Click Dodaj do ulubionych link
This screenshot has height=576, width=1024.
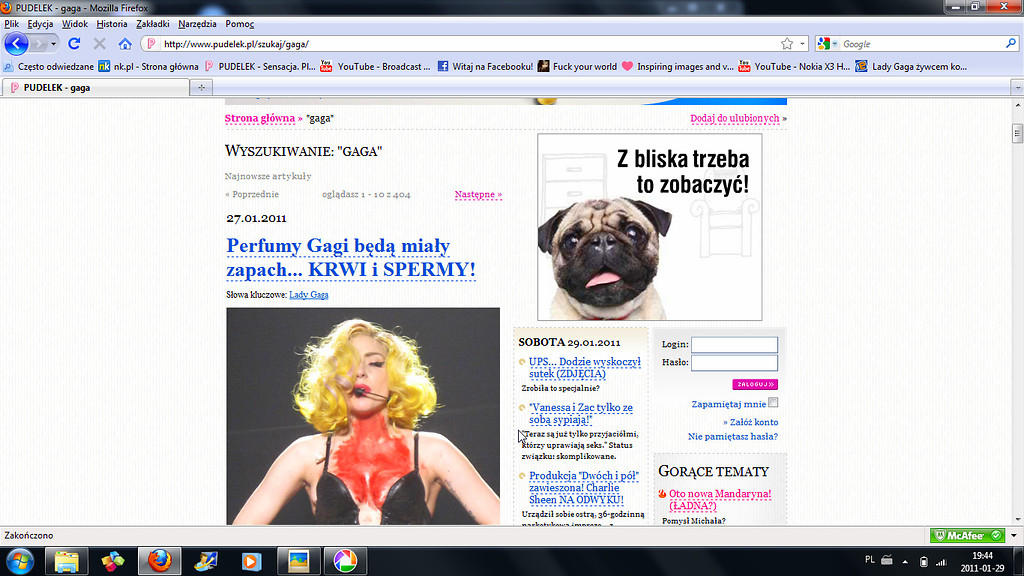pos(735,118)
